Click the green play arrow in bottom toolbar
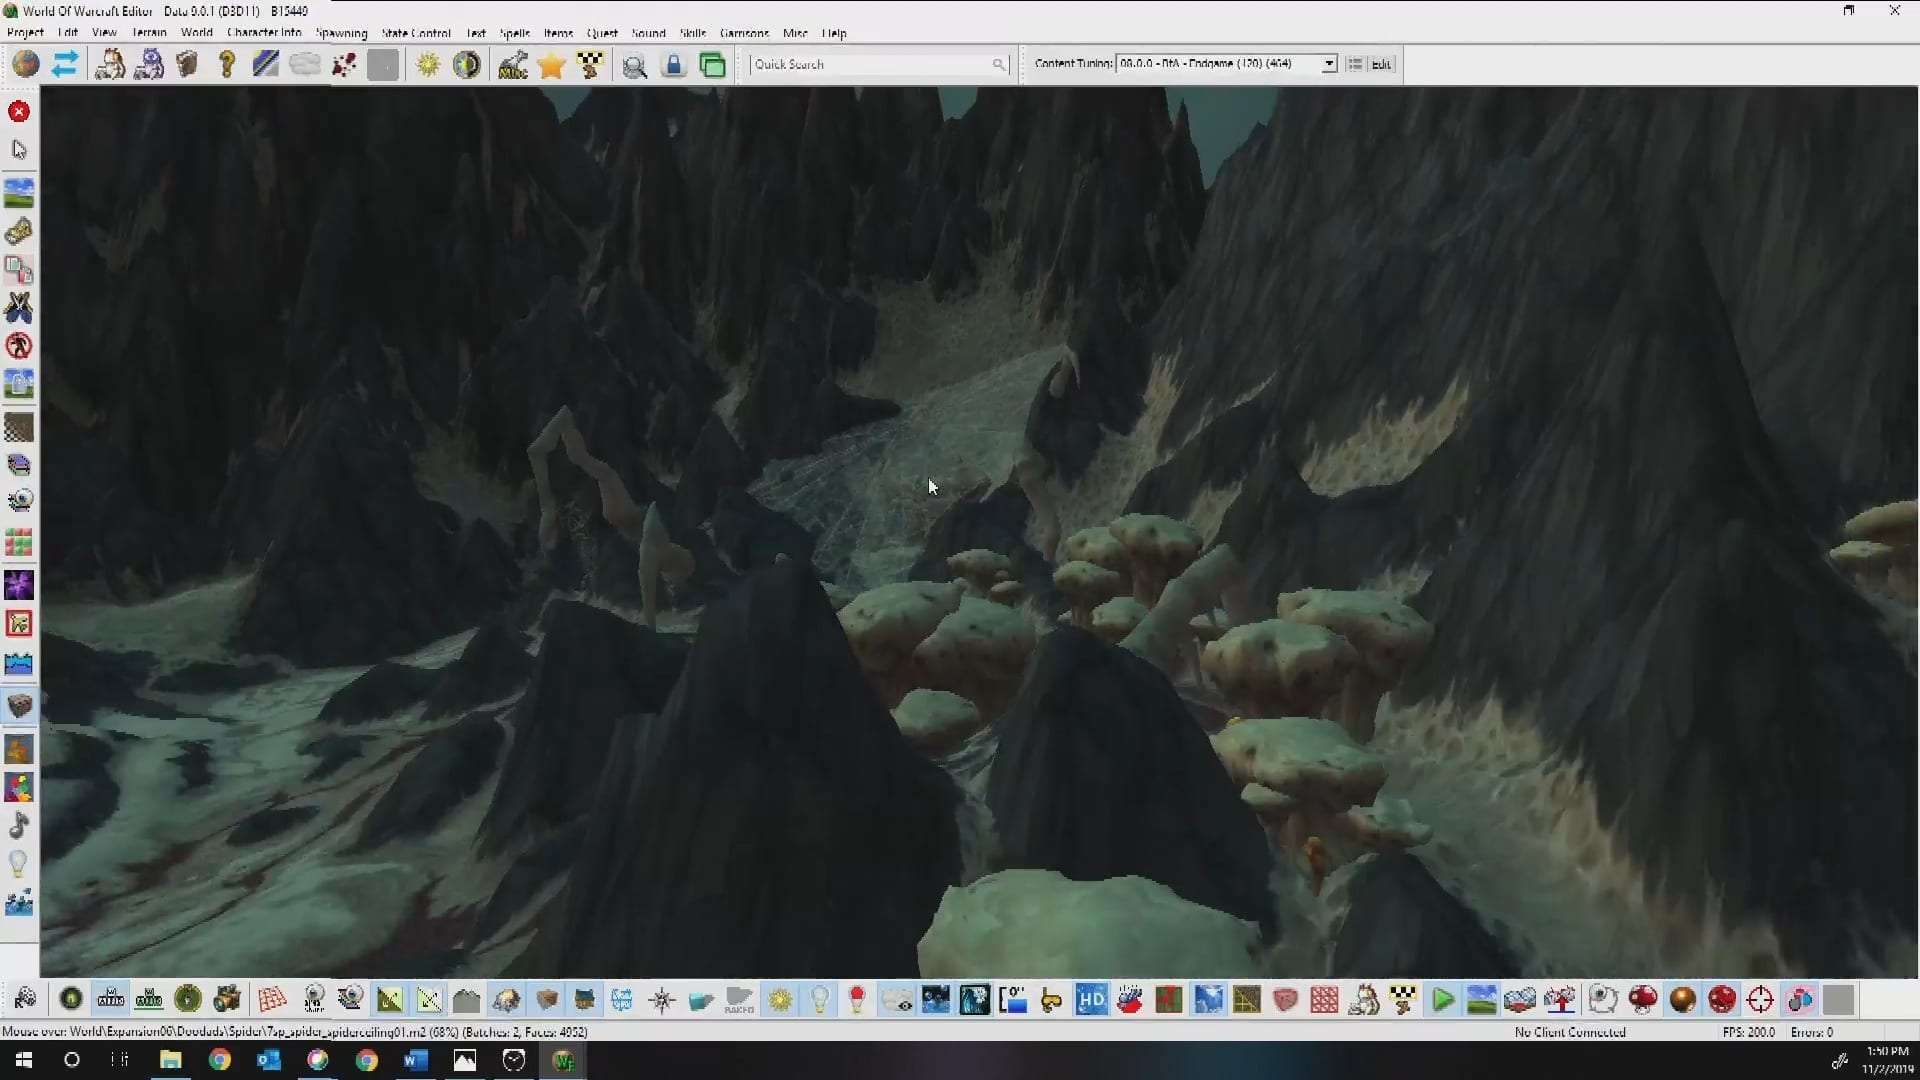The width and height of the screenshot is (1920, 1080). (x=1442, y=999)
